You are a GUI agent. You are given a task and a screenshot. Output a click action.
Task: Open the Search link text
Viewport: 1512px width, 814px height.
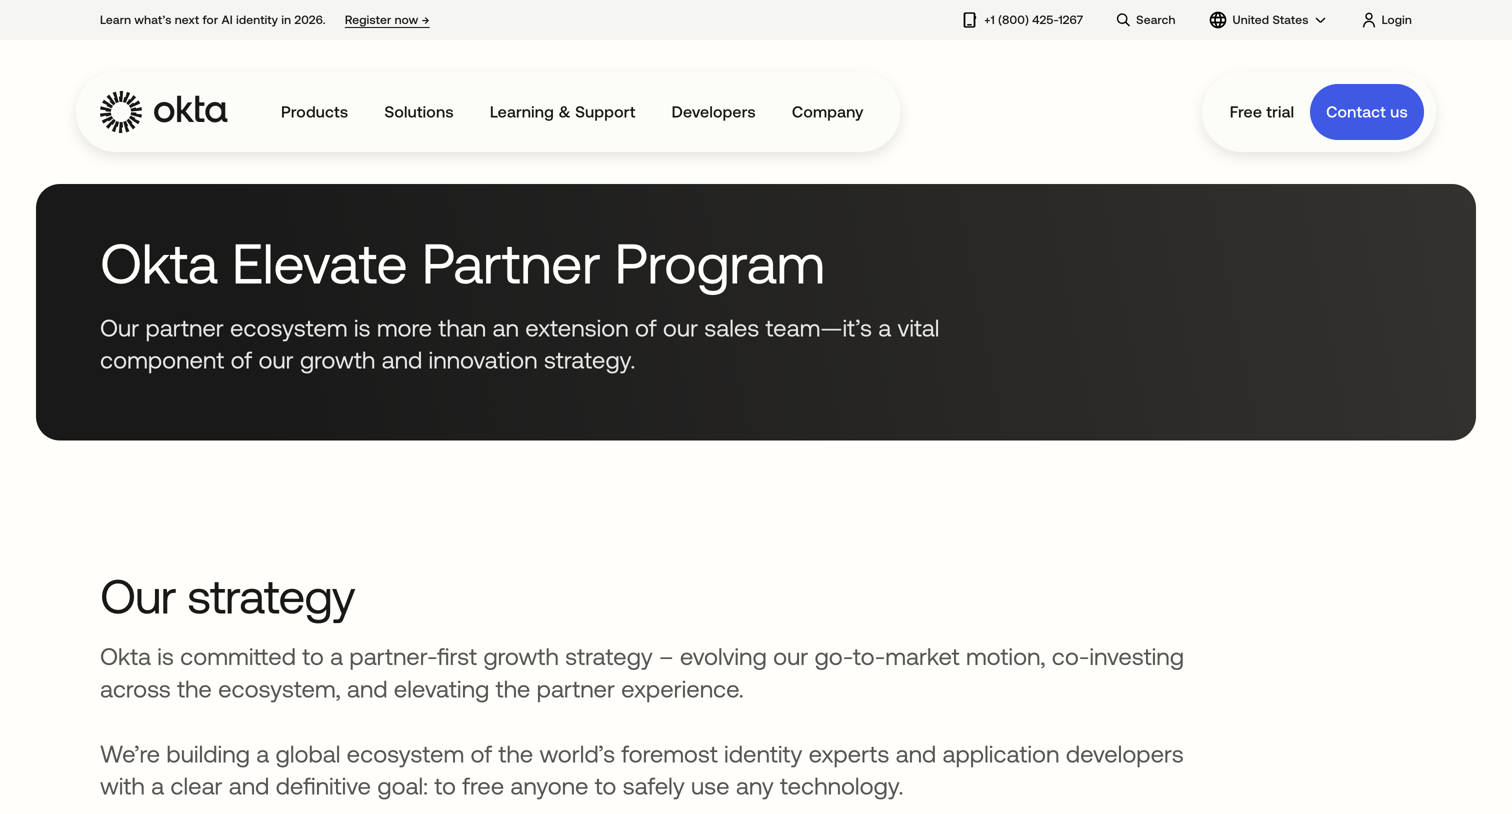click(x=1155, y=20)
